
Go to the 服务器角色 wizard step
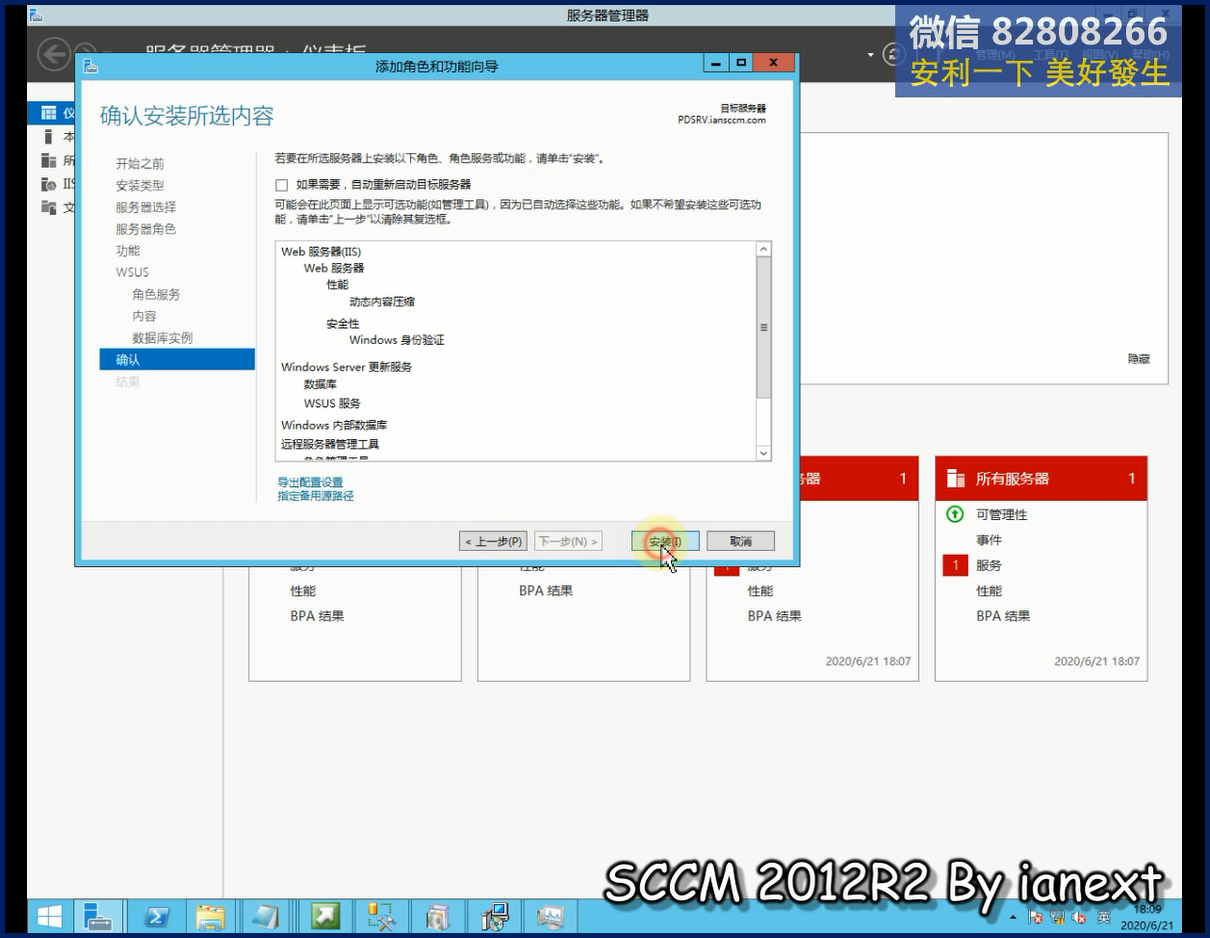(x=146, y=229)
